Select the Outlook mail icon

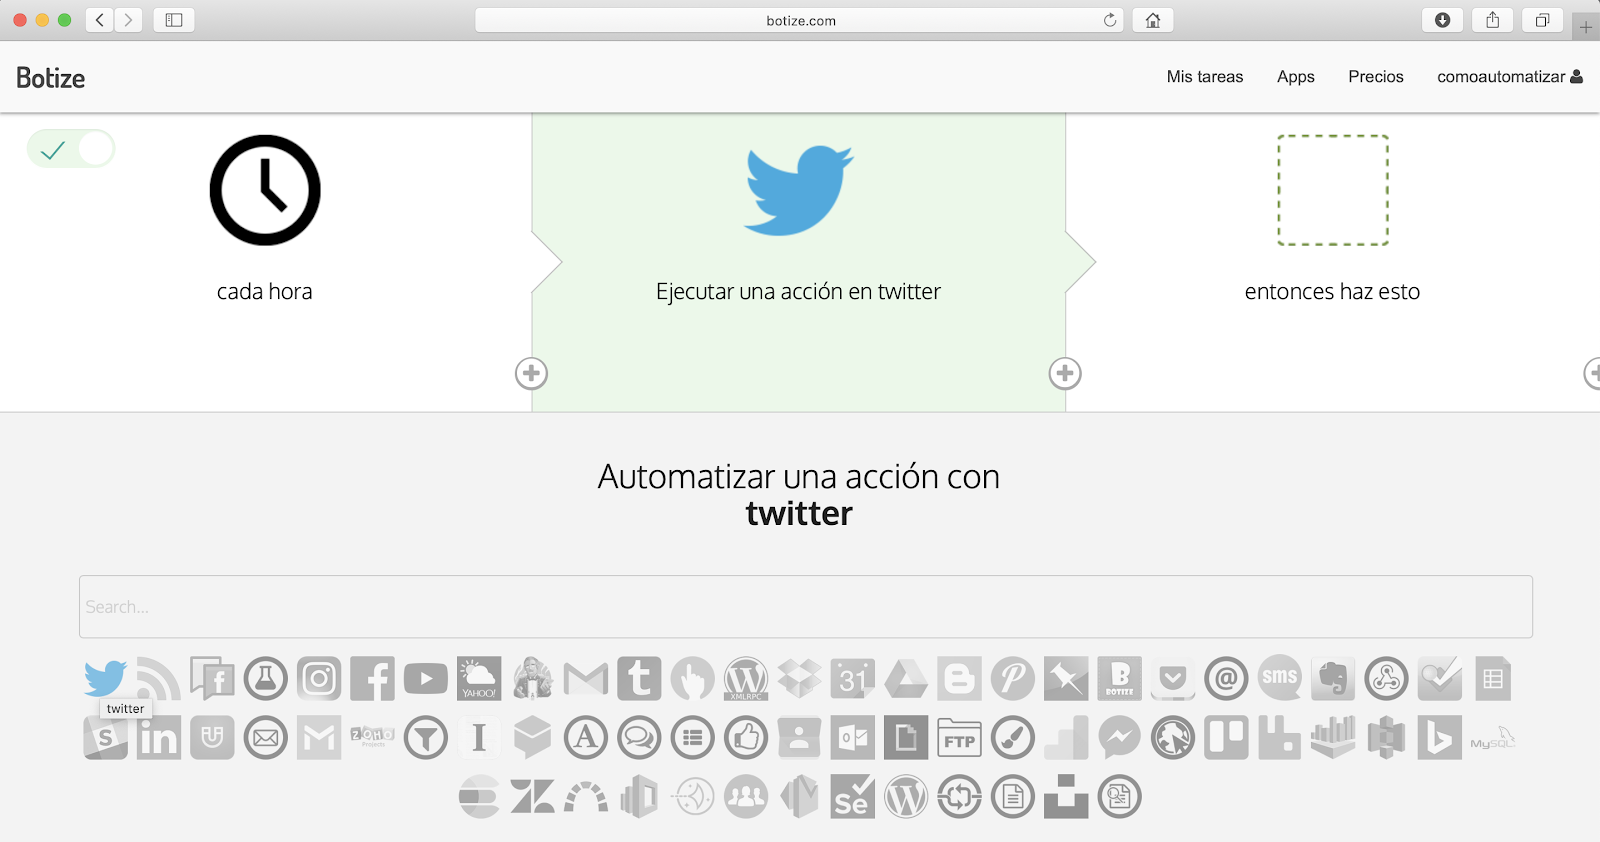pyautogui.click(x=853, y=738)
